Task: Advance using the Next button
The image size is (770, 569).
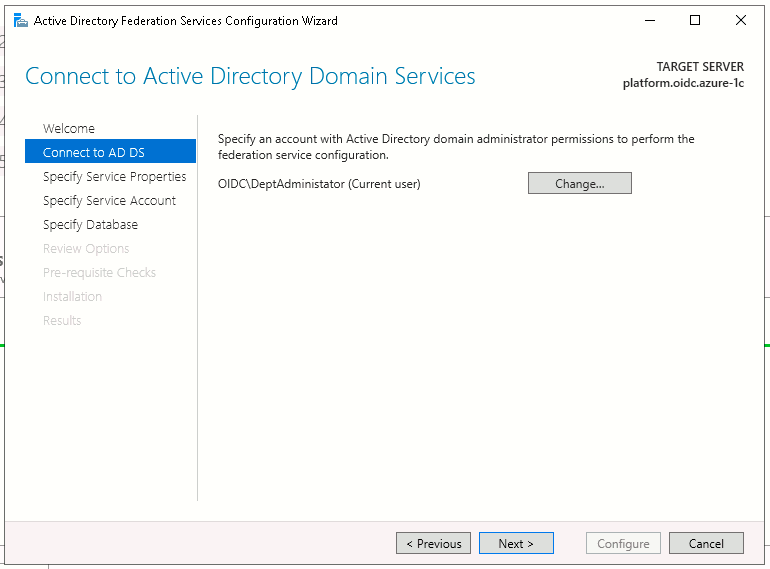Action: 516,543
